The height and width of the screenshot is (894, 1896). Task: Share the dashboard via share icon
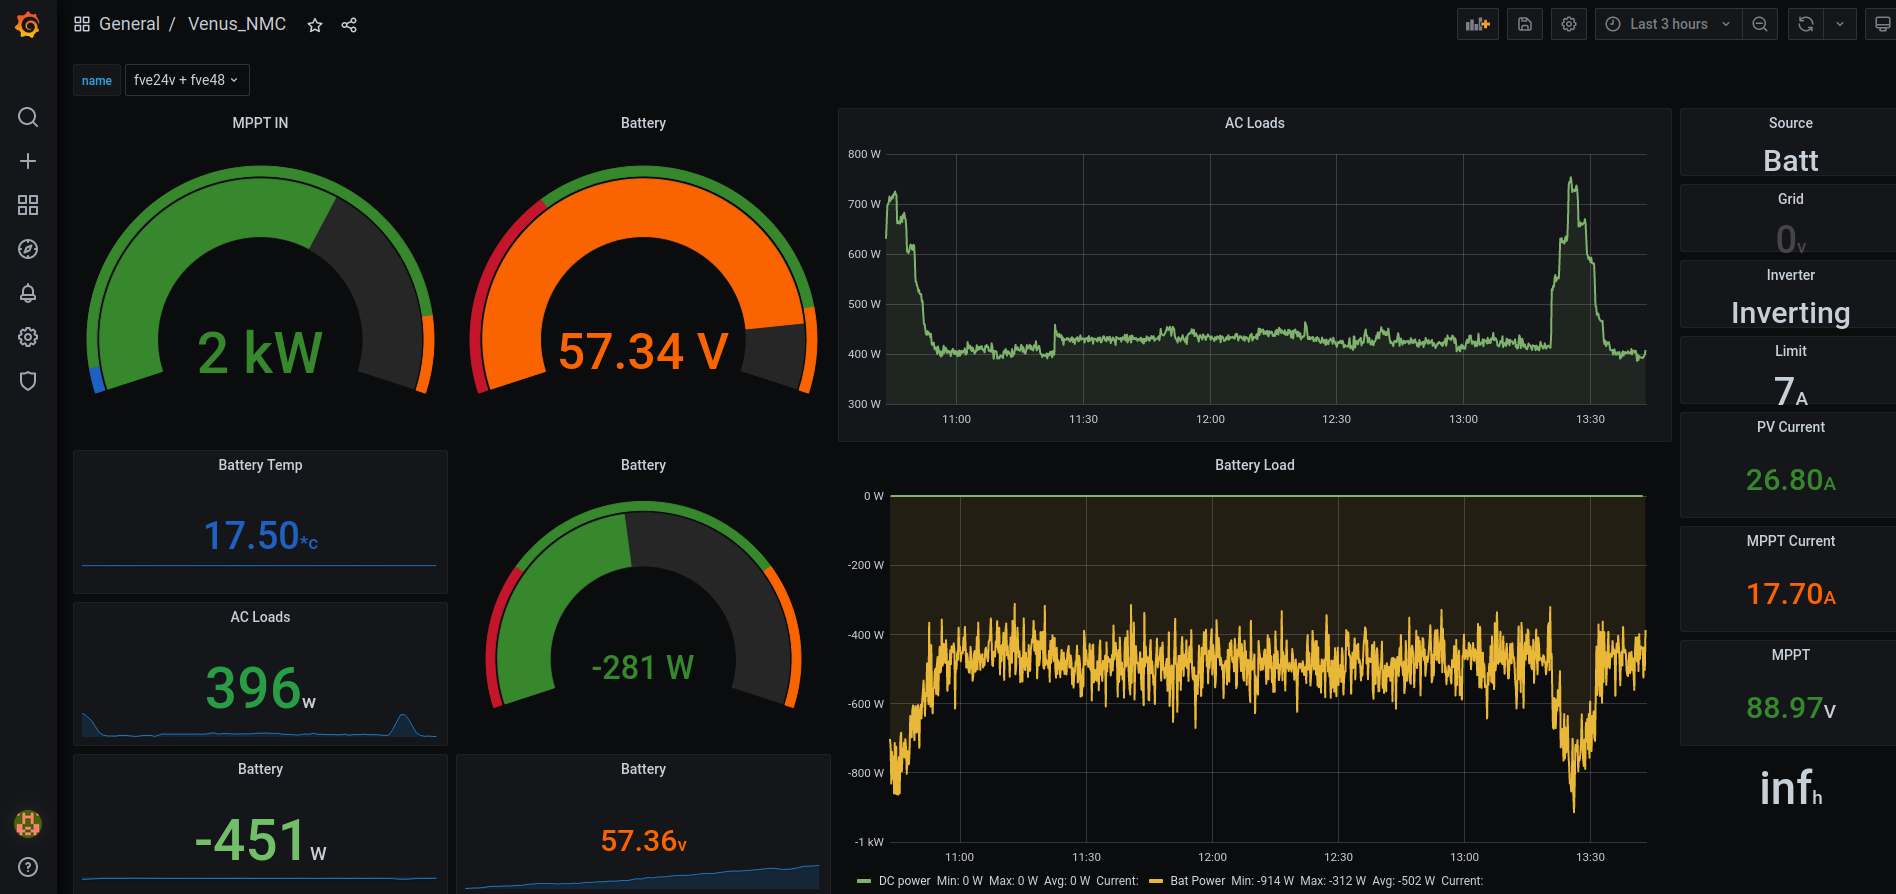click(349, 25)
